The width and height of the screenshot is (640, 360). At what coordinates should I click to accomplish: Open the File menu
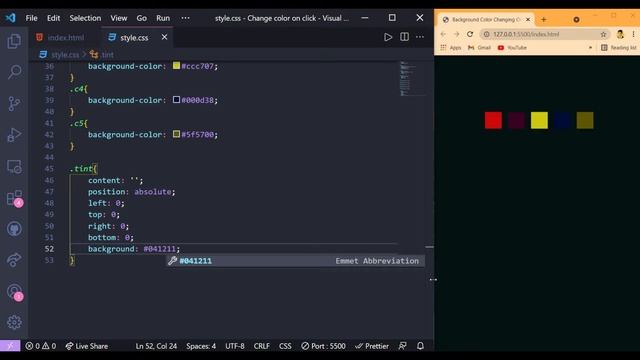(x=31, y=18)
